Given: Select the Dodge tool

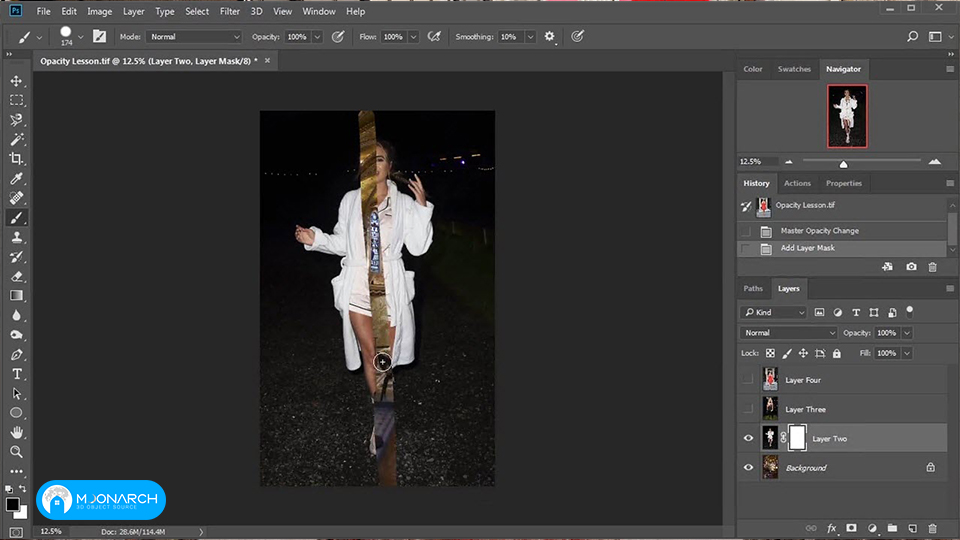Looking at the screenshot, I should (17, 335).
